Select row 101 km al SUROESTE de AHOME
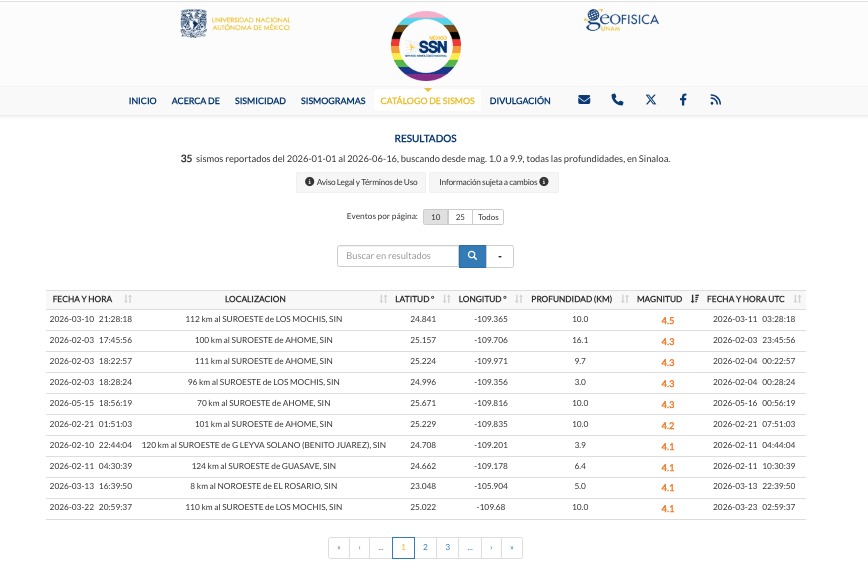The height and width of the screenshot is (572, 868). point(426,425)
